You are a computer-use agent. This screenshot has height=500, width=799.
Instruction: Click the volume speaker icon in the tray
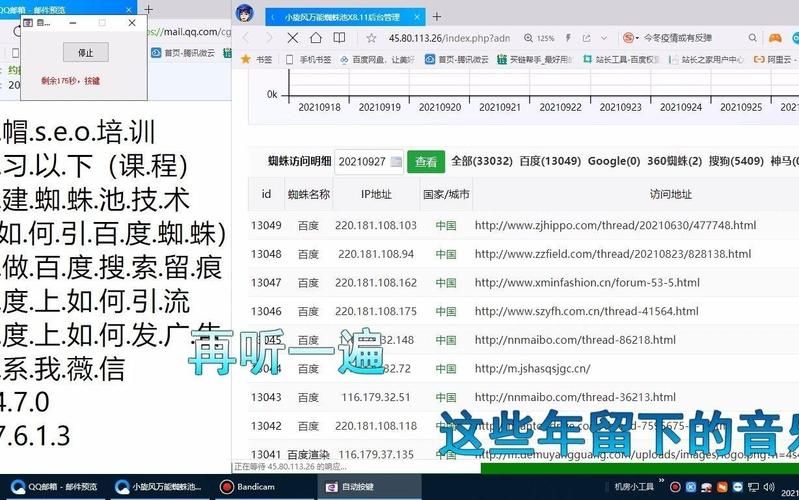pyautogui.click(x=768, y=487)
